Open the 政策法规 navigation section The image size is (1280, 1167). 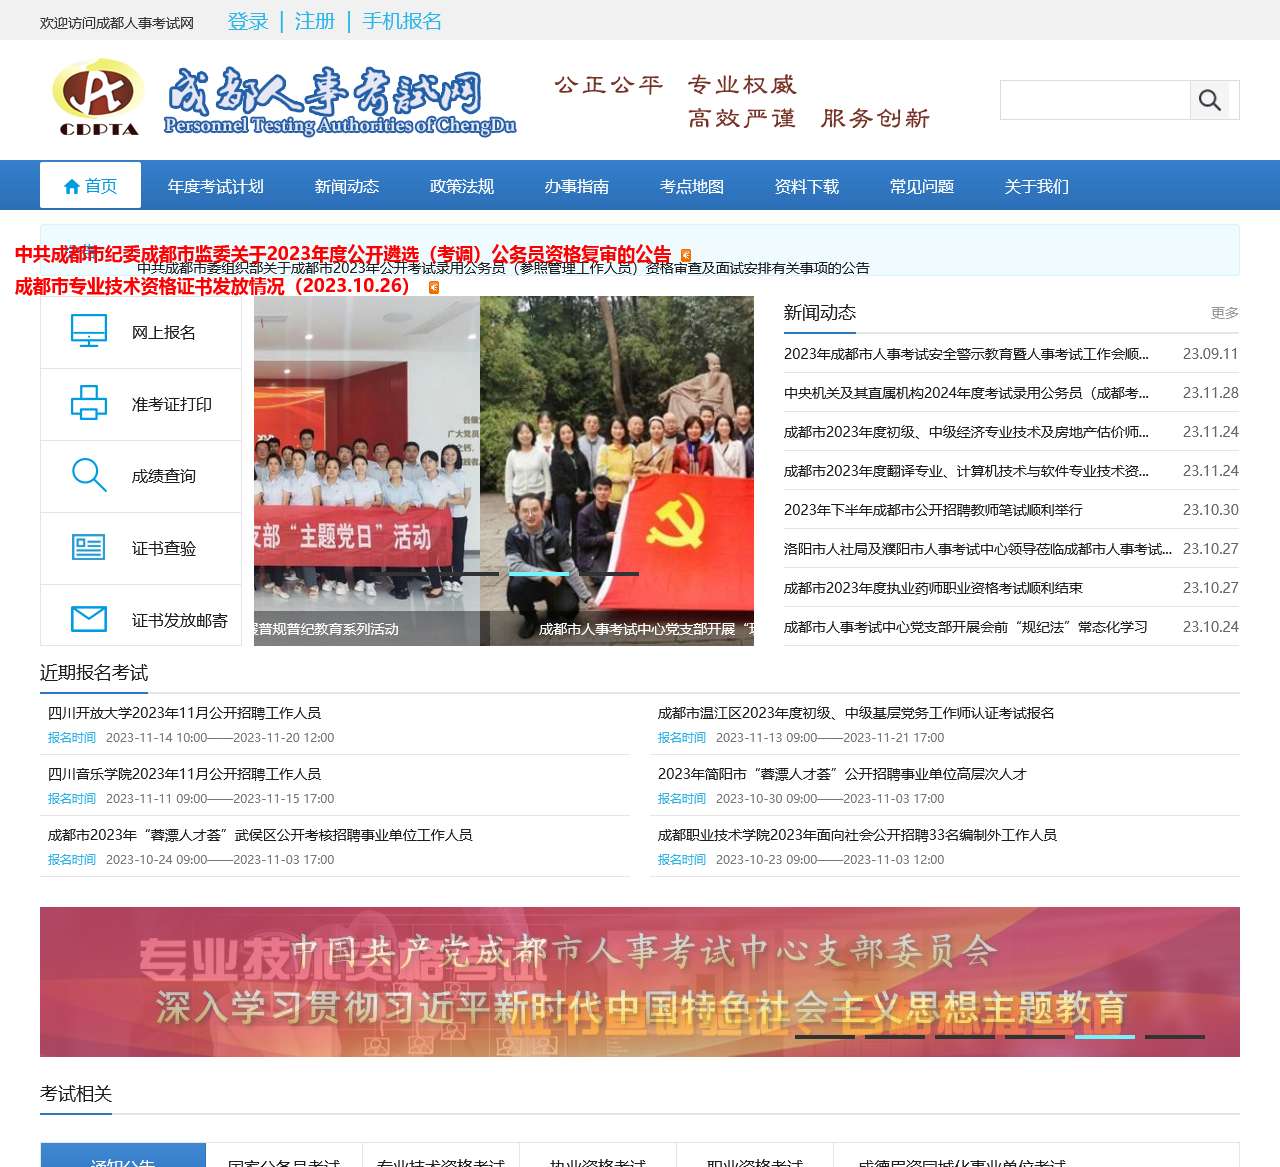[x=460, y=185]
